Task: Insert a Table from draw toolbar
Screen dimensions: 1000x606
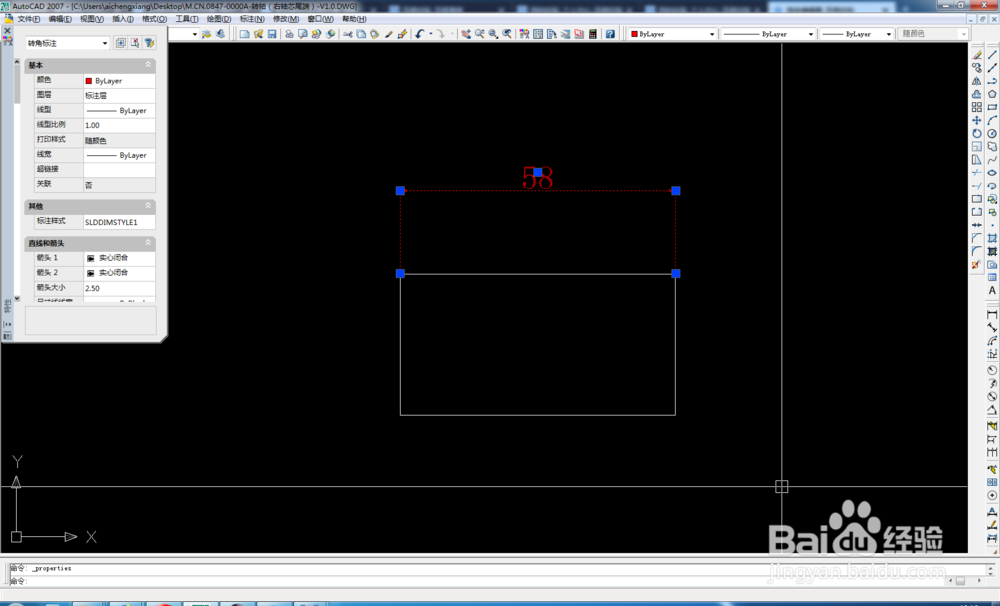Action: click(992, 277)
